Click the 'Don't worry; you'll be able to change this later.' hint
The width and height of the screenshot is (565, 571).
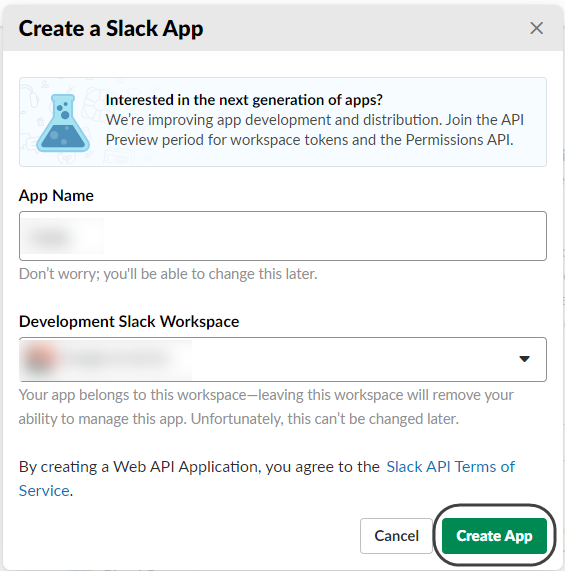pos(168,274)
